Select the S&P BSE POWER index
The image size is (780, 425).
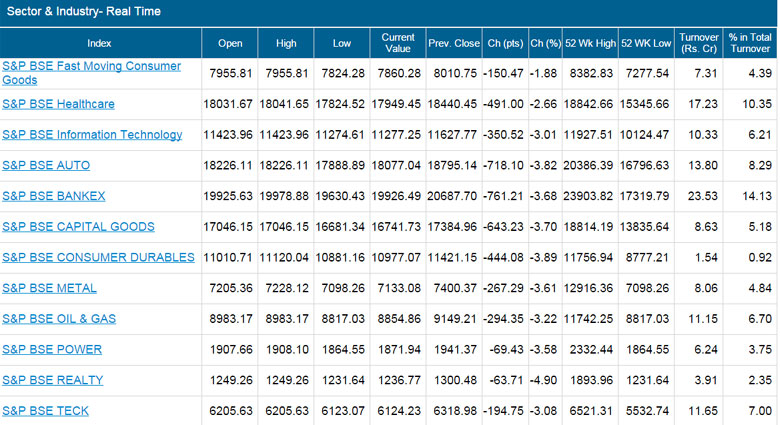52,349
